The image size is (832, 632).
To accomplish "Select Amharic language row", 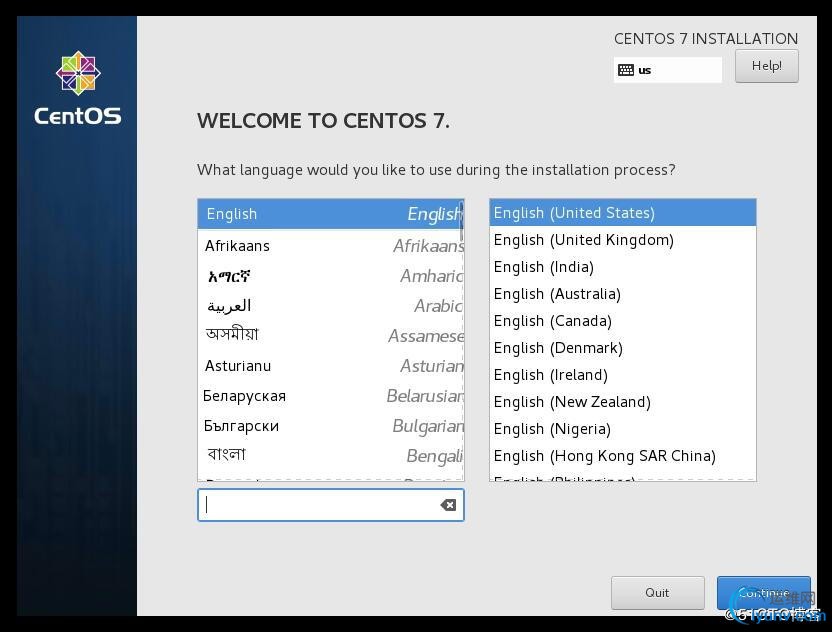I will click(x=329, y=276).
